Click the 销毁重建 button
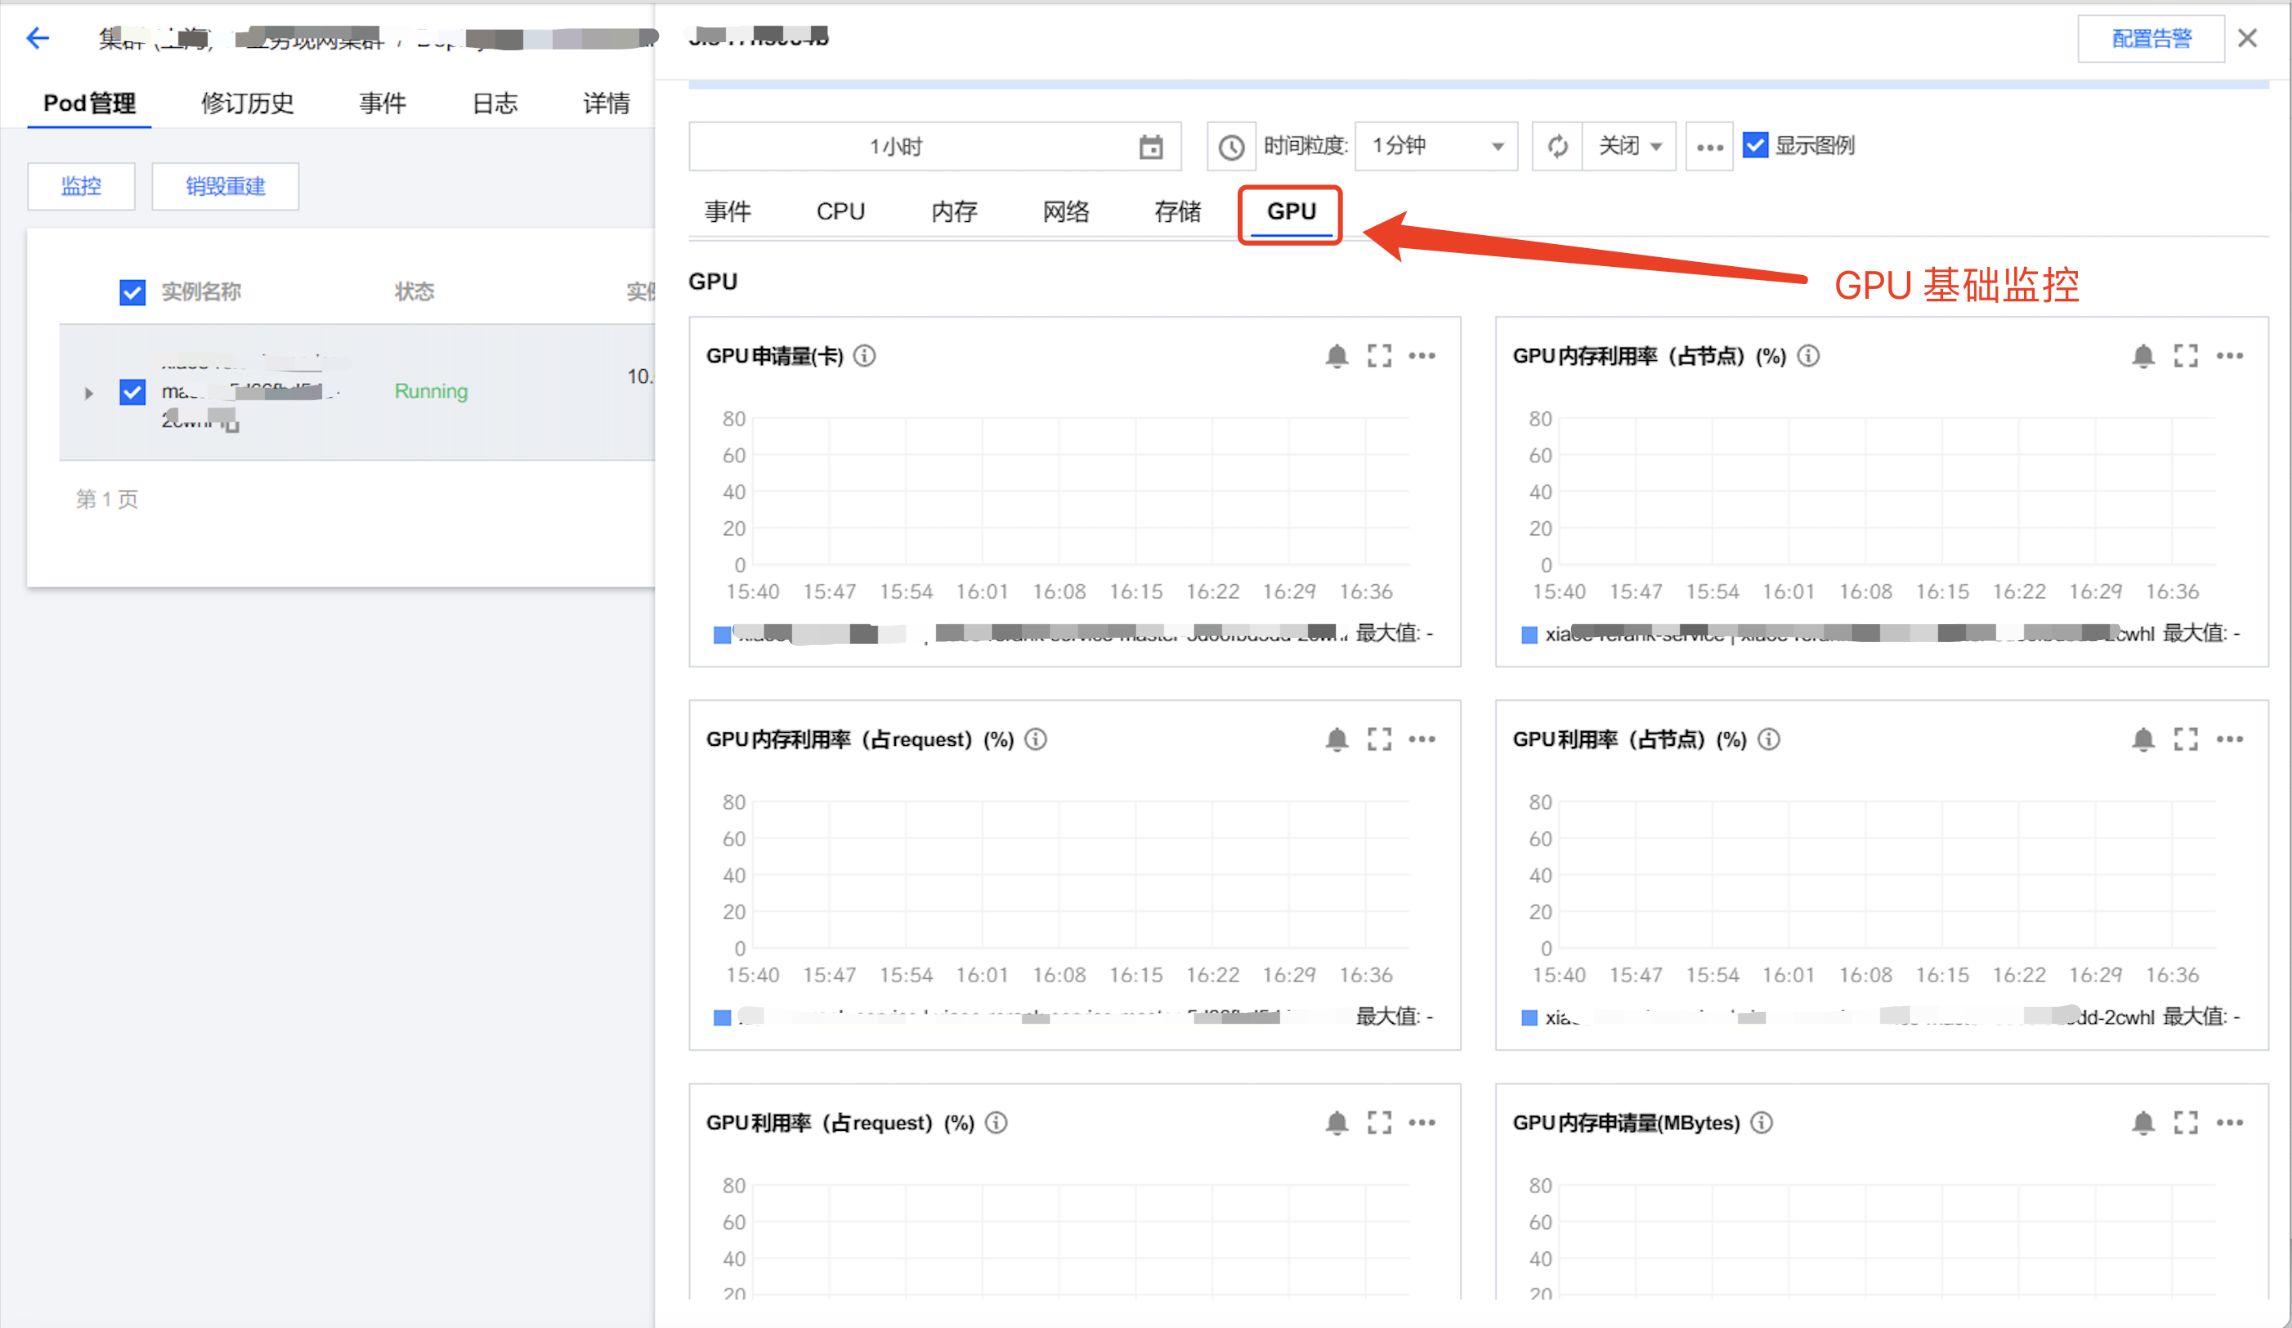The image size is (2292, 1328). 225,186
